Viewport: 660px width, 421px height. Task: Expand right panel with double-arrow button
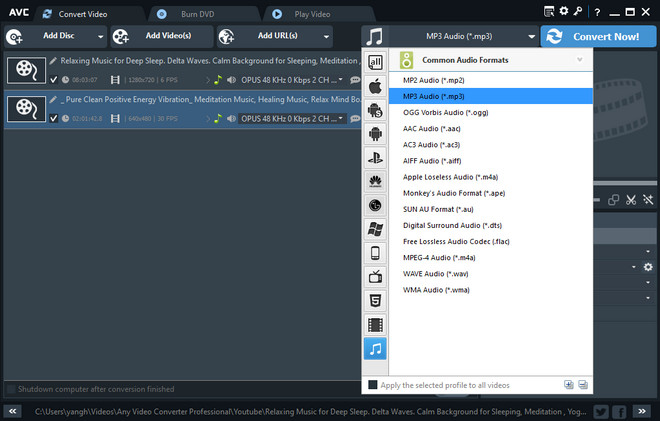pos(641,411)
